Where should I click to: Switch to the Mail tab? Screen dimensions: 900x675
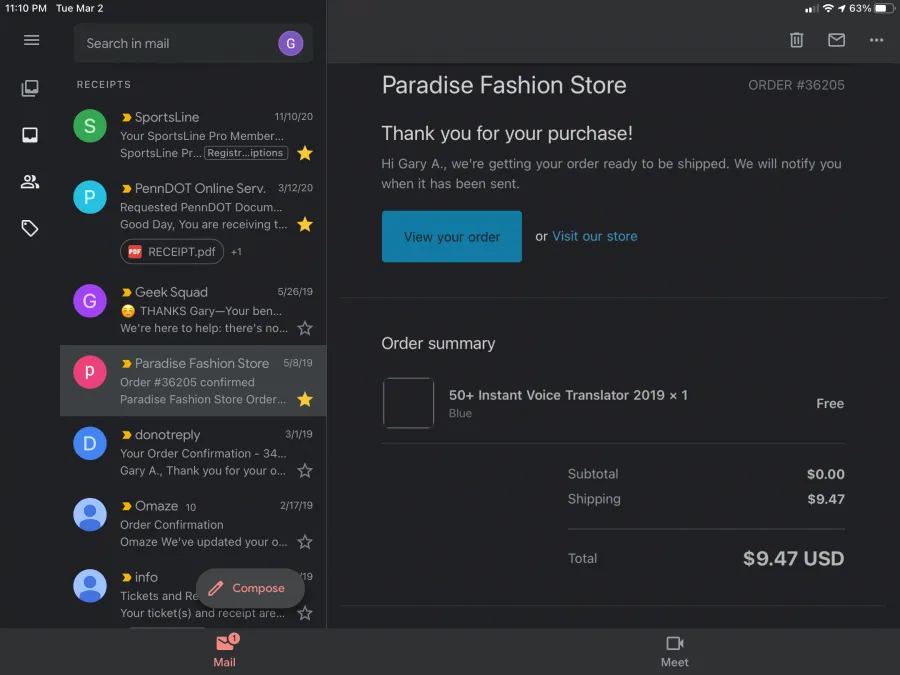point(225,651)
